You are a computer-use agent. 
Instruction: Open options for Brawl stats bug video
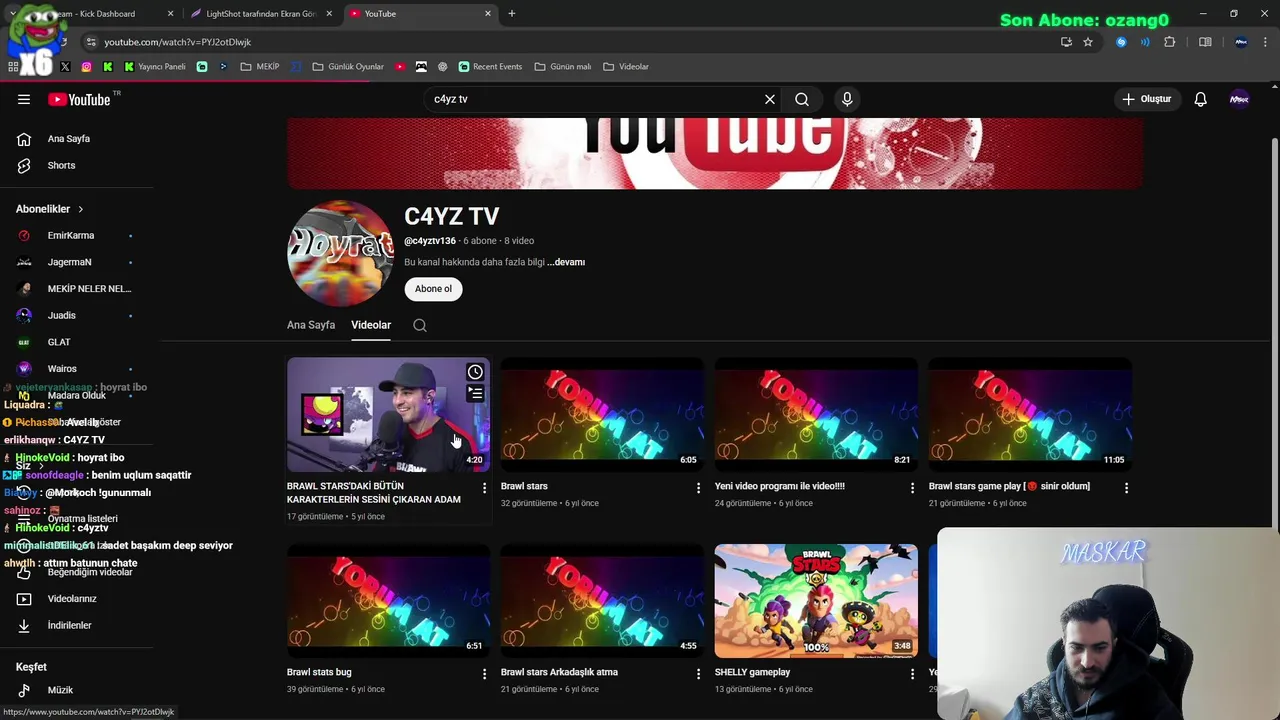point(484,674)
